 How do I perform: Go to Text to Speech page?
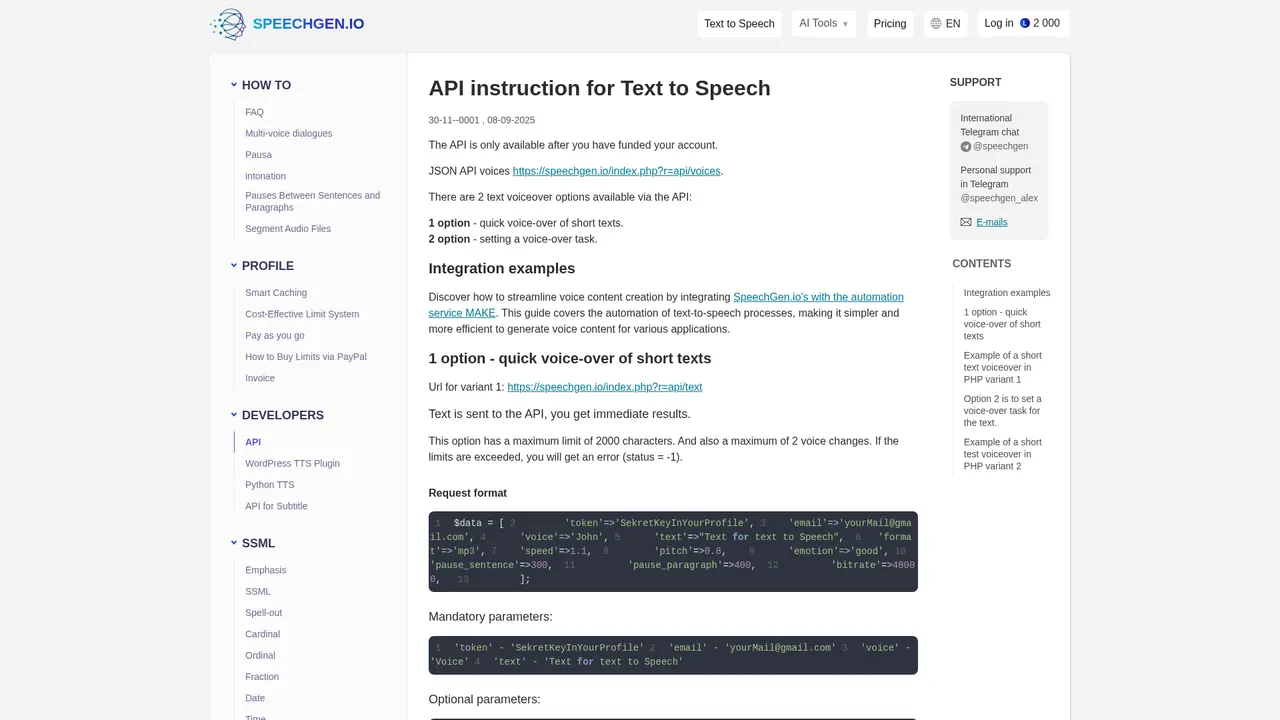(739, 23)
